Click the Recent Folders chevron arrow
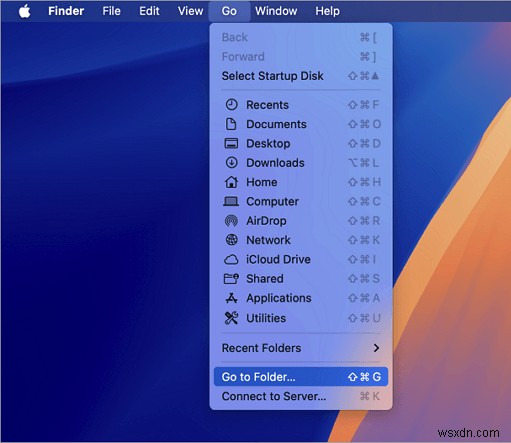The image size is (511, 443). 376,348
